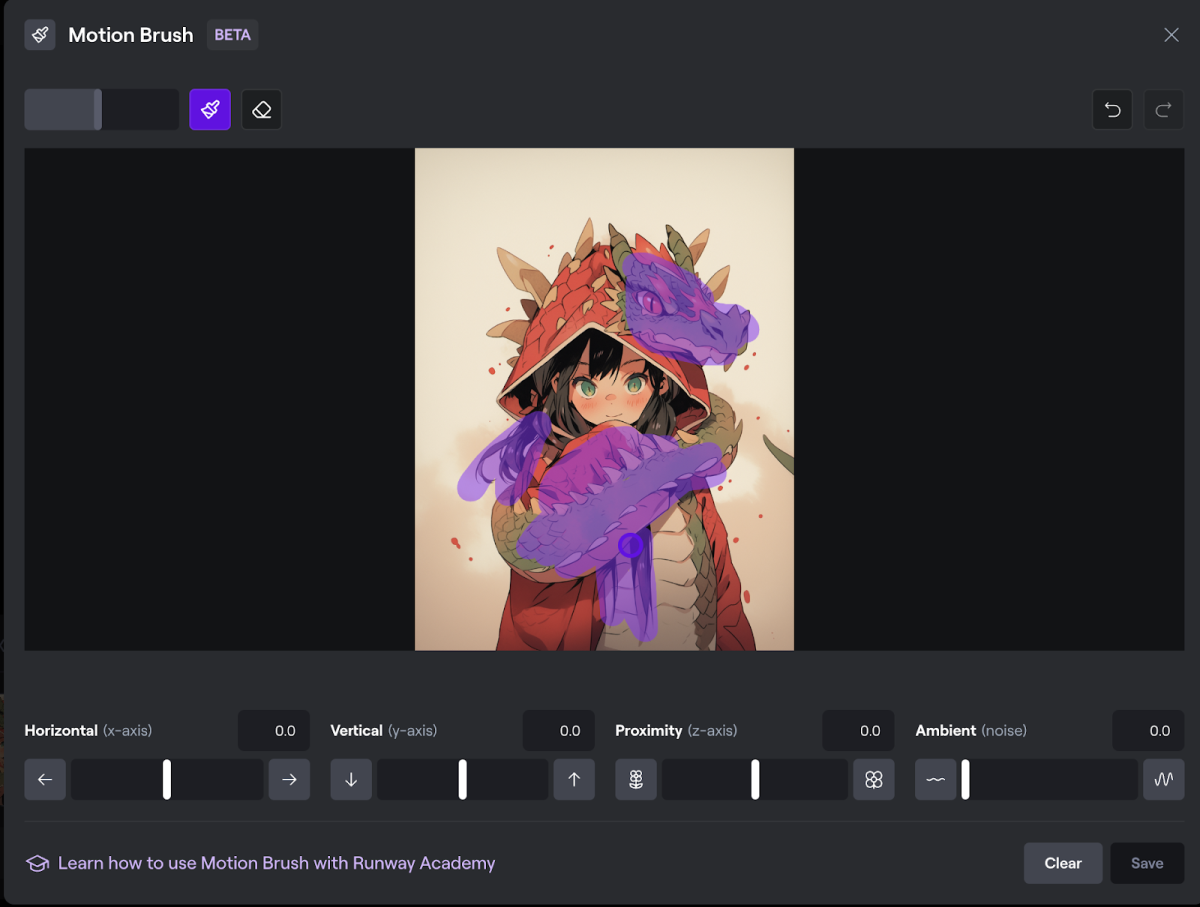This screenshot has width=1200, height=907.
Task: Click the high Ambient noise wave icon
Action: (x=1164, y=780)
